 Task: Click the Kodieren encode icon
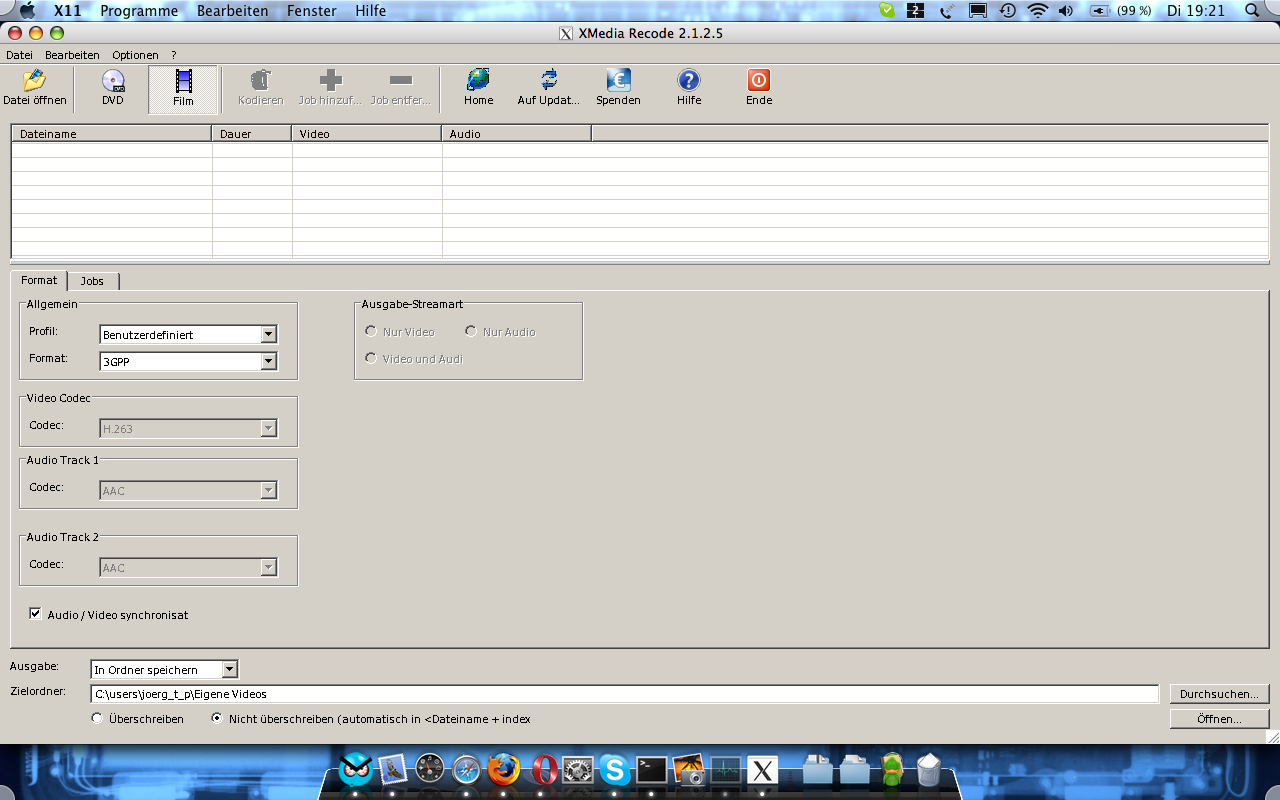click(261, 88)
